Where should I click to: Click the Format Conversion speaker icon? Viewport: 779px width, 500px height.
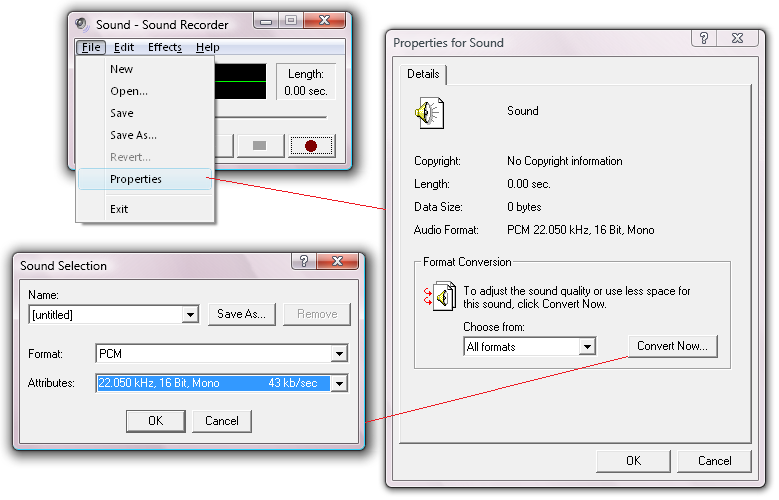coord(441,296)
